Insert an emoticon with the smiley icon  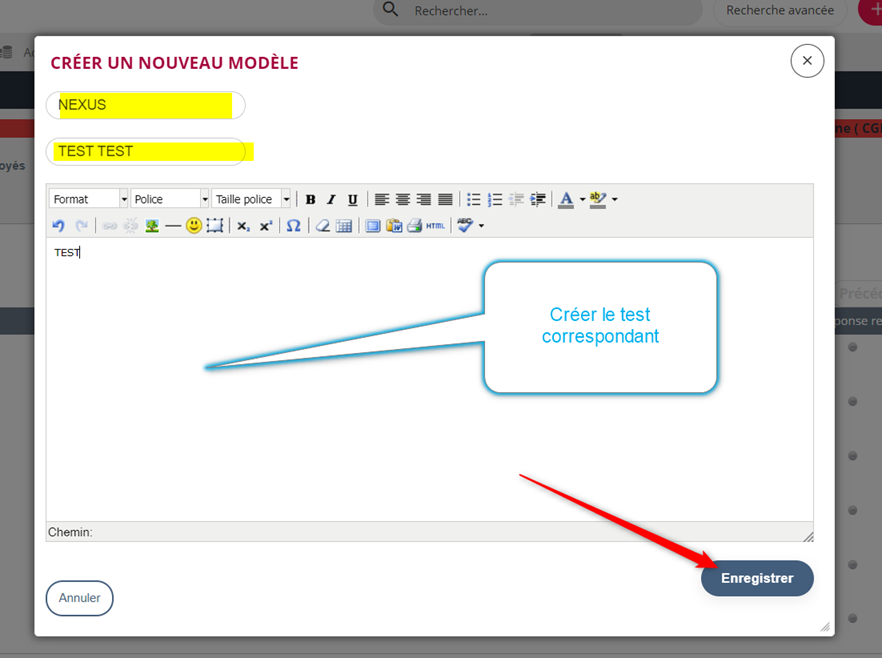click(194, 226)
